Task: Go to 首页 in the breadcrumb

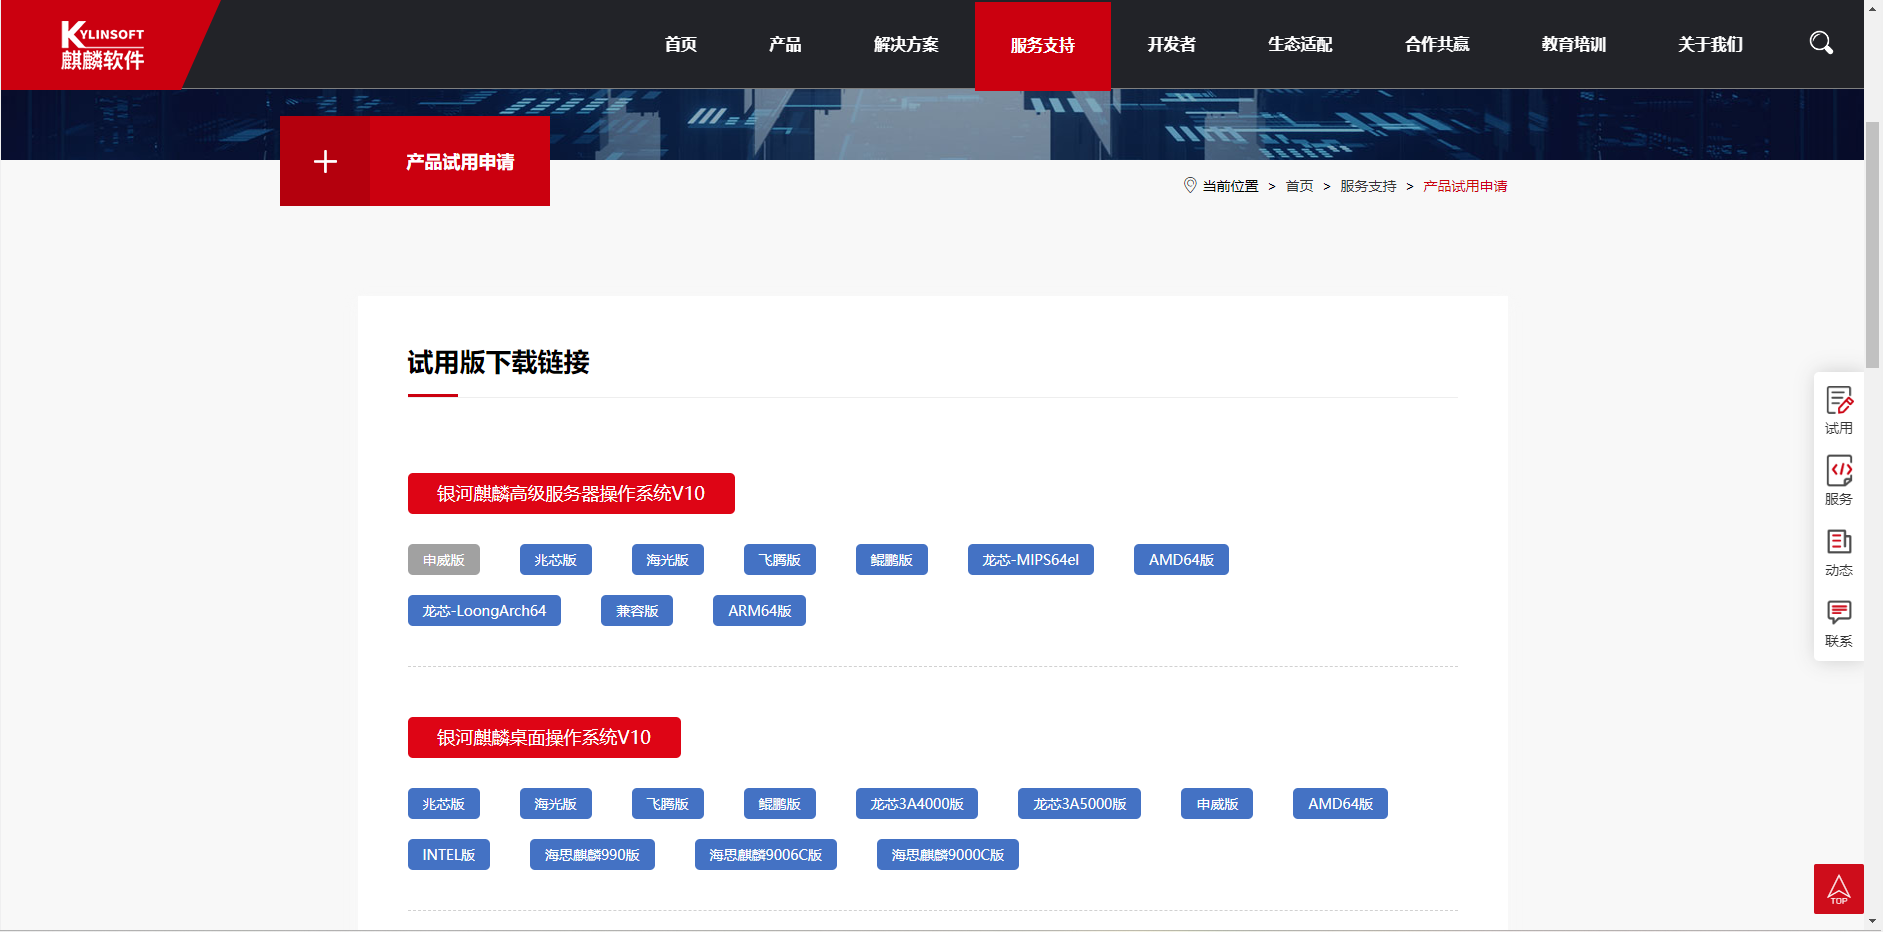Action: click(1299, 186)
